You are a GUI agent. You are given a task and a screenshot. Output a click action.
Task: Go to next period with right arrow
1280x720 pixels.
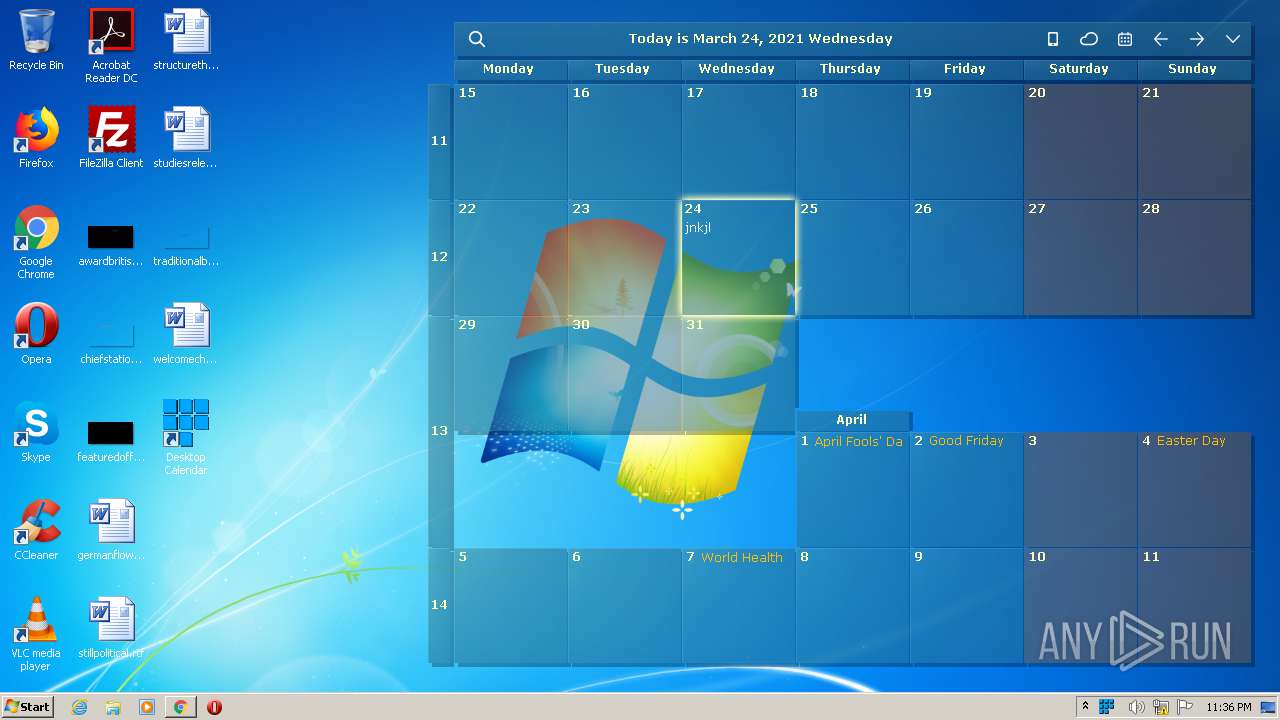1197,39
